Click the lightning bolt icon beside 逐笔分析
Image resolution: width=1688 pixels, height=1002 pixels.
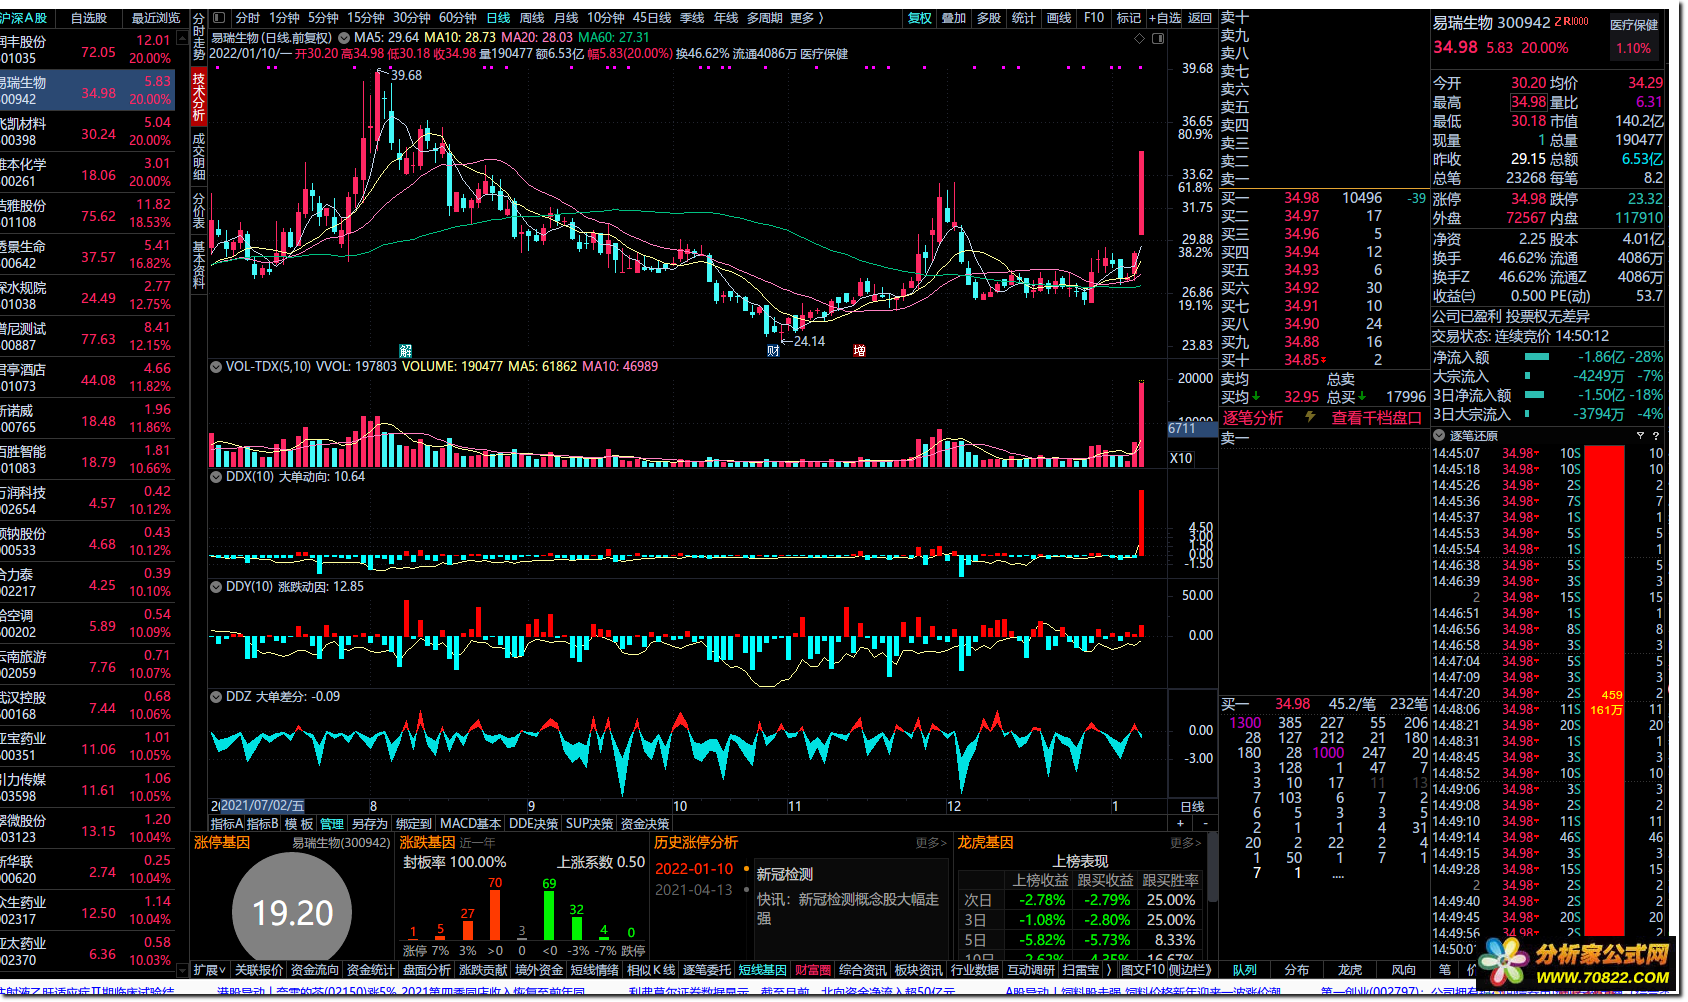(x=1310, y=417)
